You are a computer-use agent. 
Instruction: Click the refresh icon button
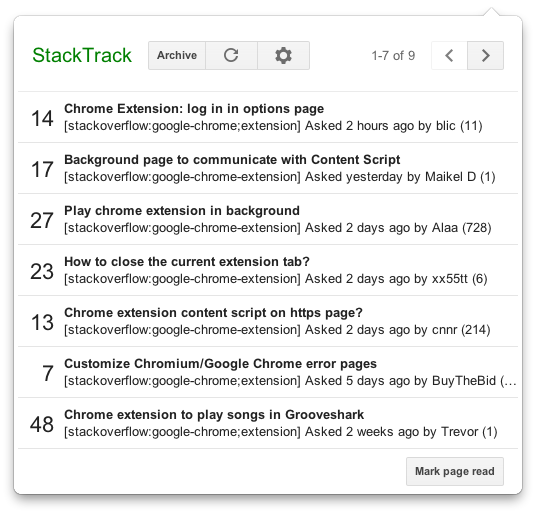(x=231, y=55)
